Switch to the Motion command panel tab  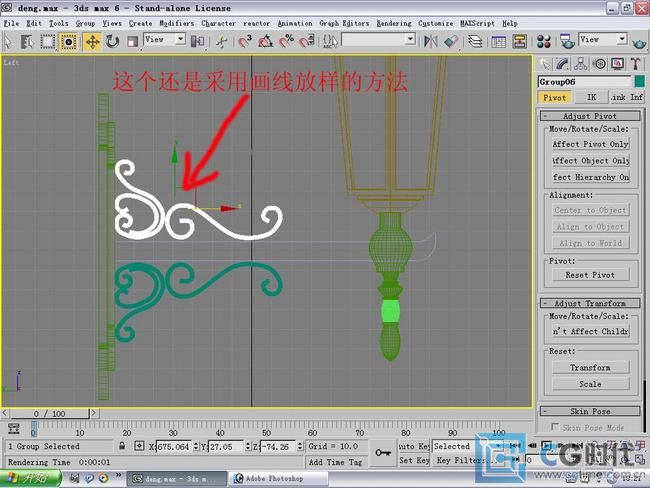(x=599, y=64)
